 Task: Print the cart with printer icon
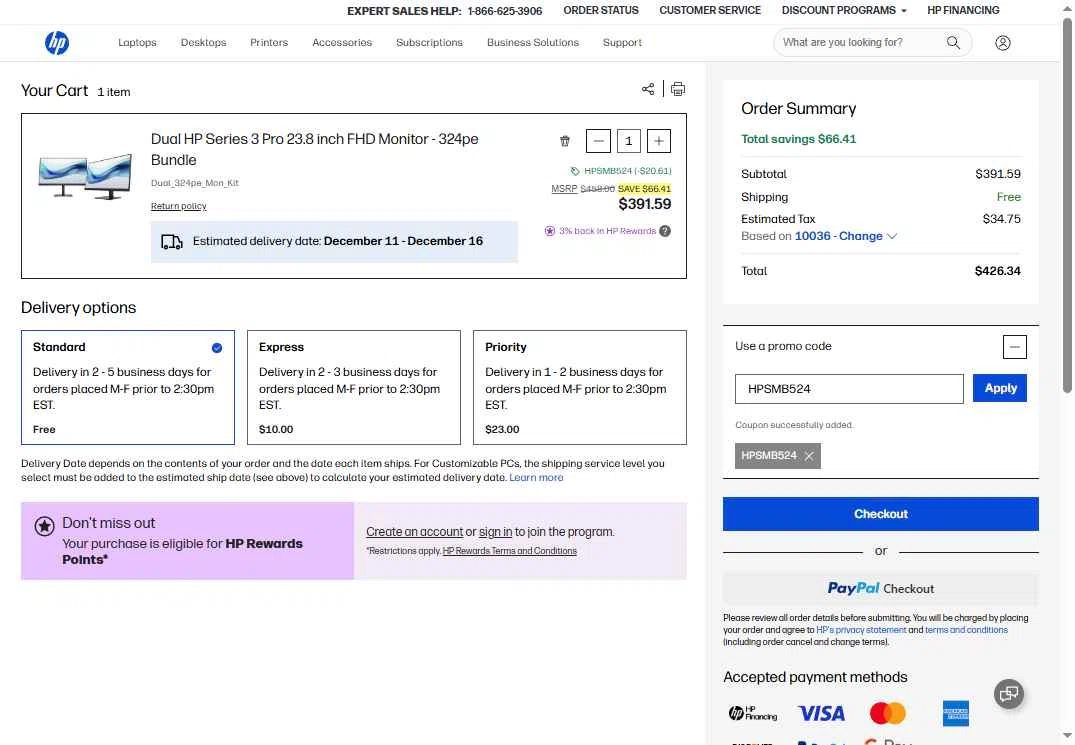pyautogui.click(x=677, y=89)
